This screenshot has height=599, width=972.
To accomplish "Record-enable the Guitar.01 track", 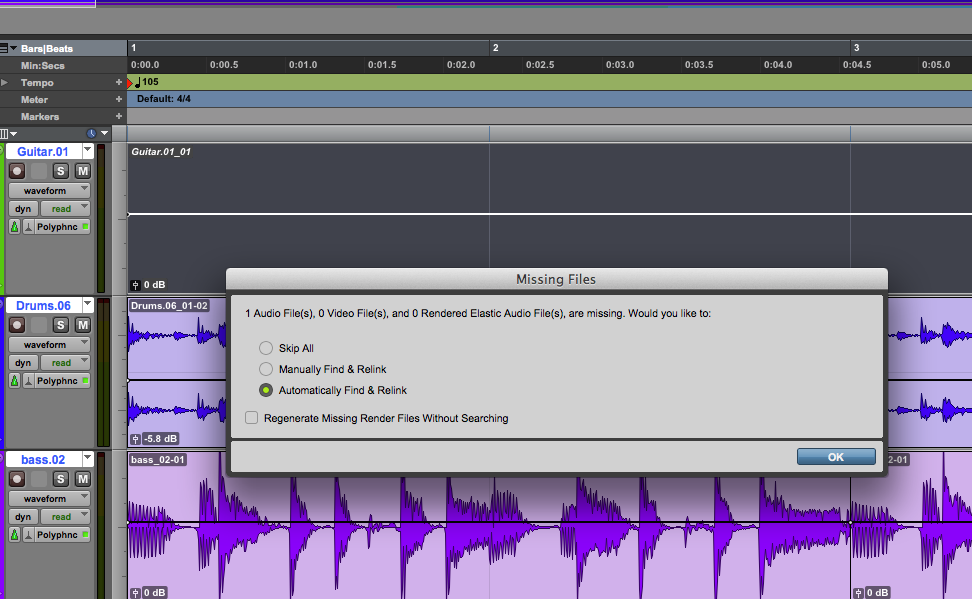I will tap(16, 171).
